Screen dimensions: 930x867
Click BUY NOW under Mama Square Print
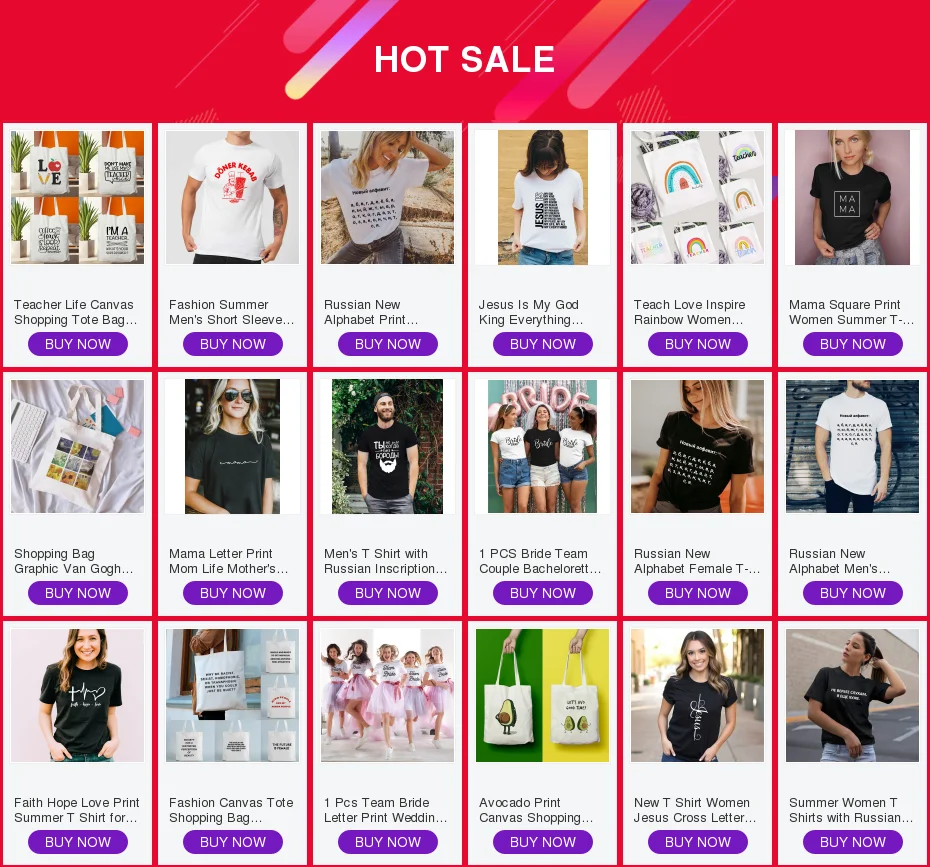(x=853, y=344)
